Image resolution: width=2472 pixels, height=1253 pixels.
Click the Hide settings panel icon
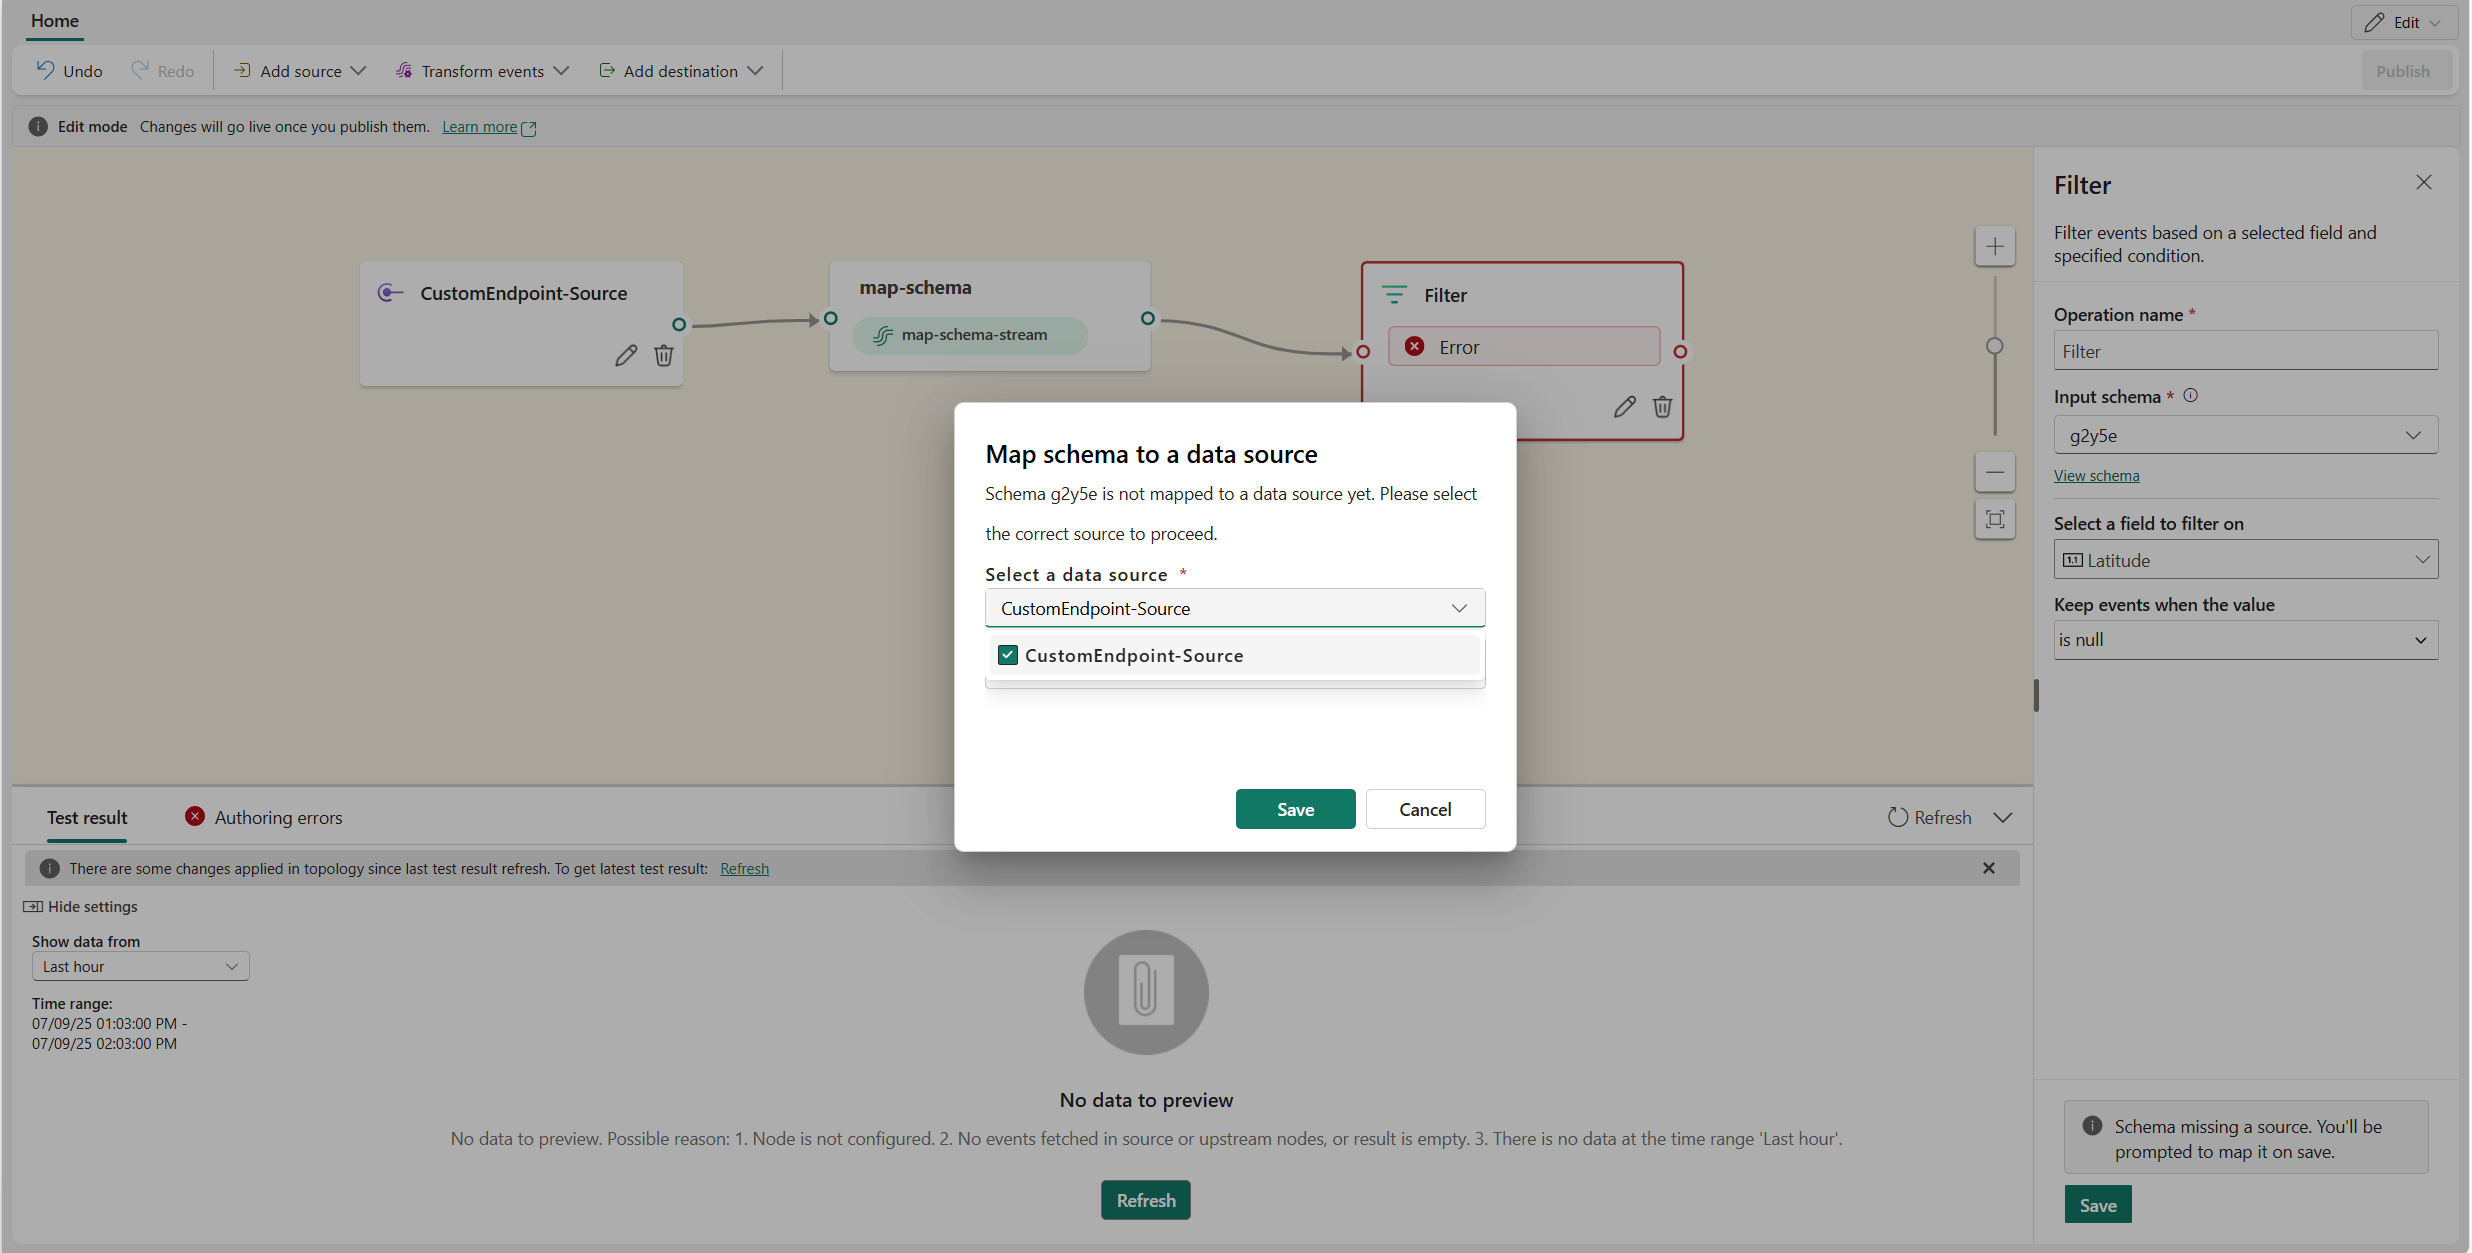(x=33, y=906)
